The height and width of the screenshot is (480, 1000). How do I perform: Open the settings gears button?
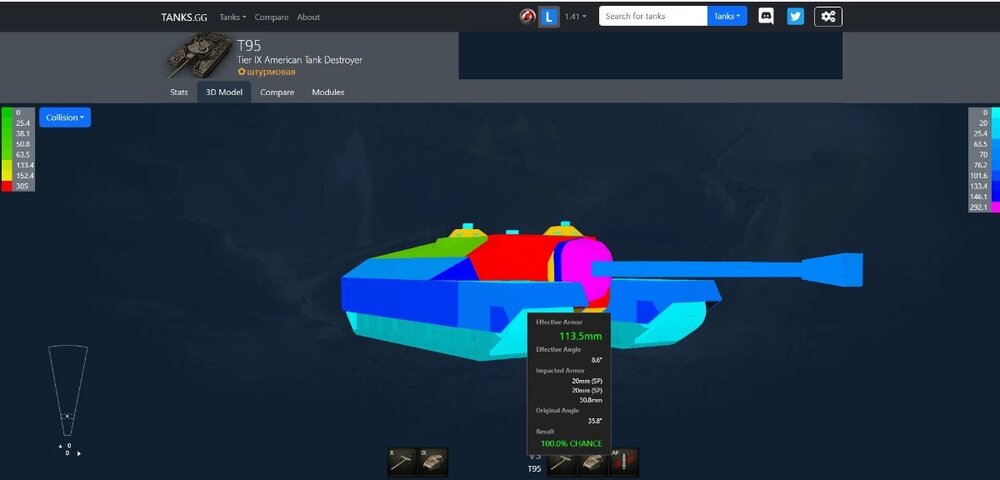[x=828, y=17]
